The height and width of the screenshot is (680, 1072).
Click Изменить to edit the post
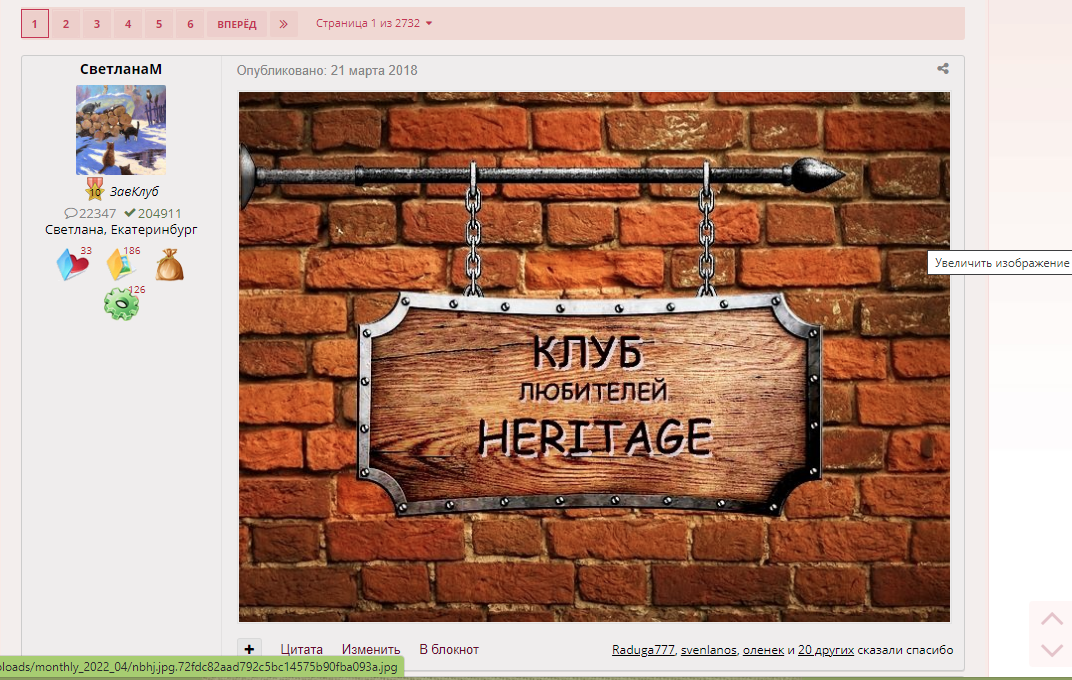pyautogui.click(x=371, y=650)
